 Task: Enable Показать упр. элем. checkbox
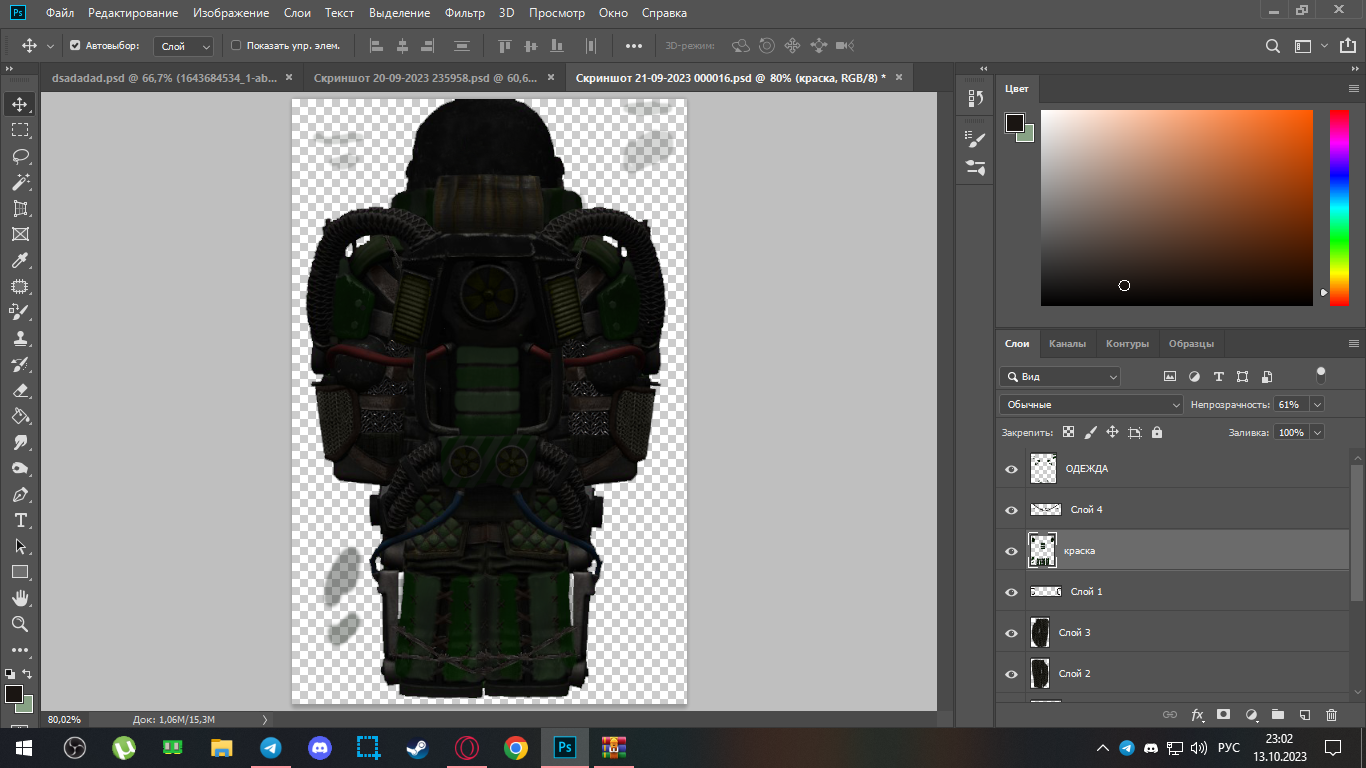tap(236, 45)
